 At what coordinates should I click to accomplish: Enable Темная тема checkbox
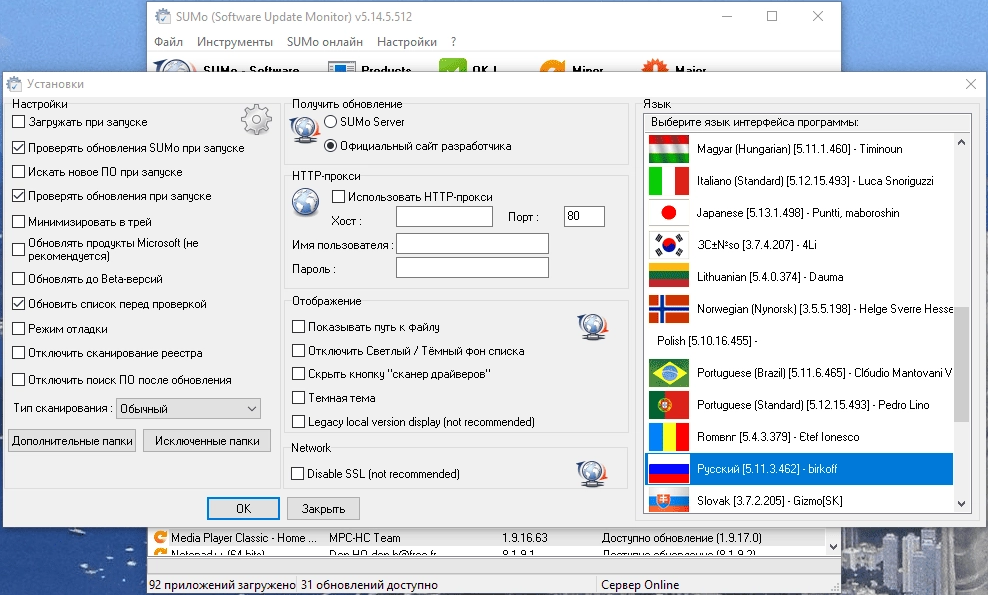point(299,398)
